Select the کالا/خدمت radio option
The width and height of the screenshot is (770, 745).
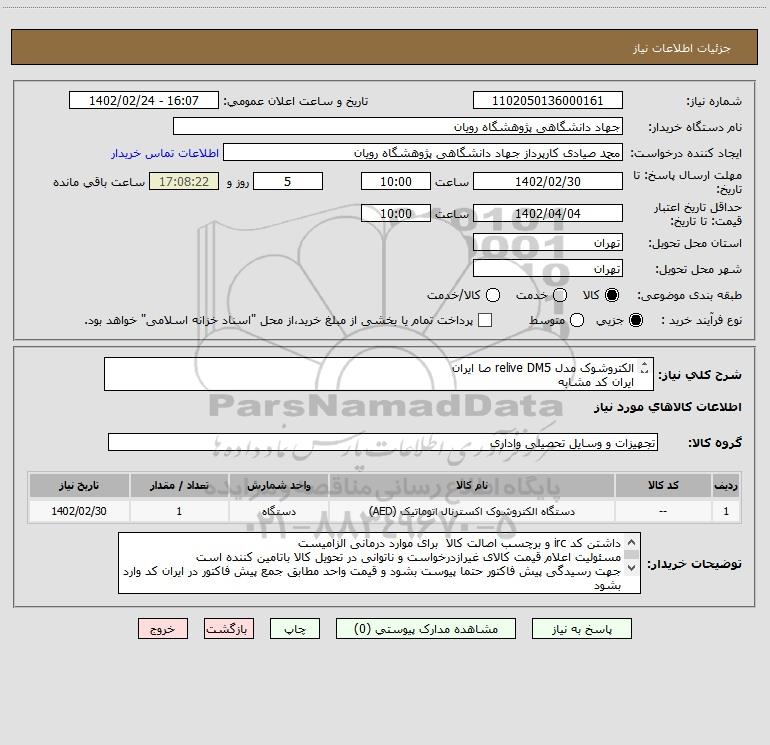coord(493,295)
